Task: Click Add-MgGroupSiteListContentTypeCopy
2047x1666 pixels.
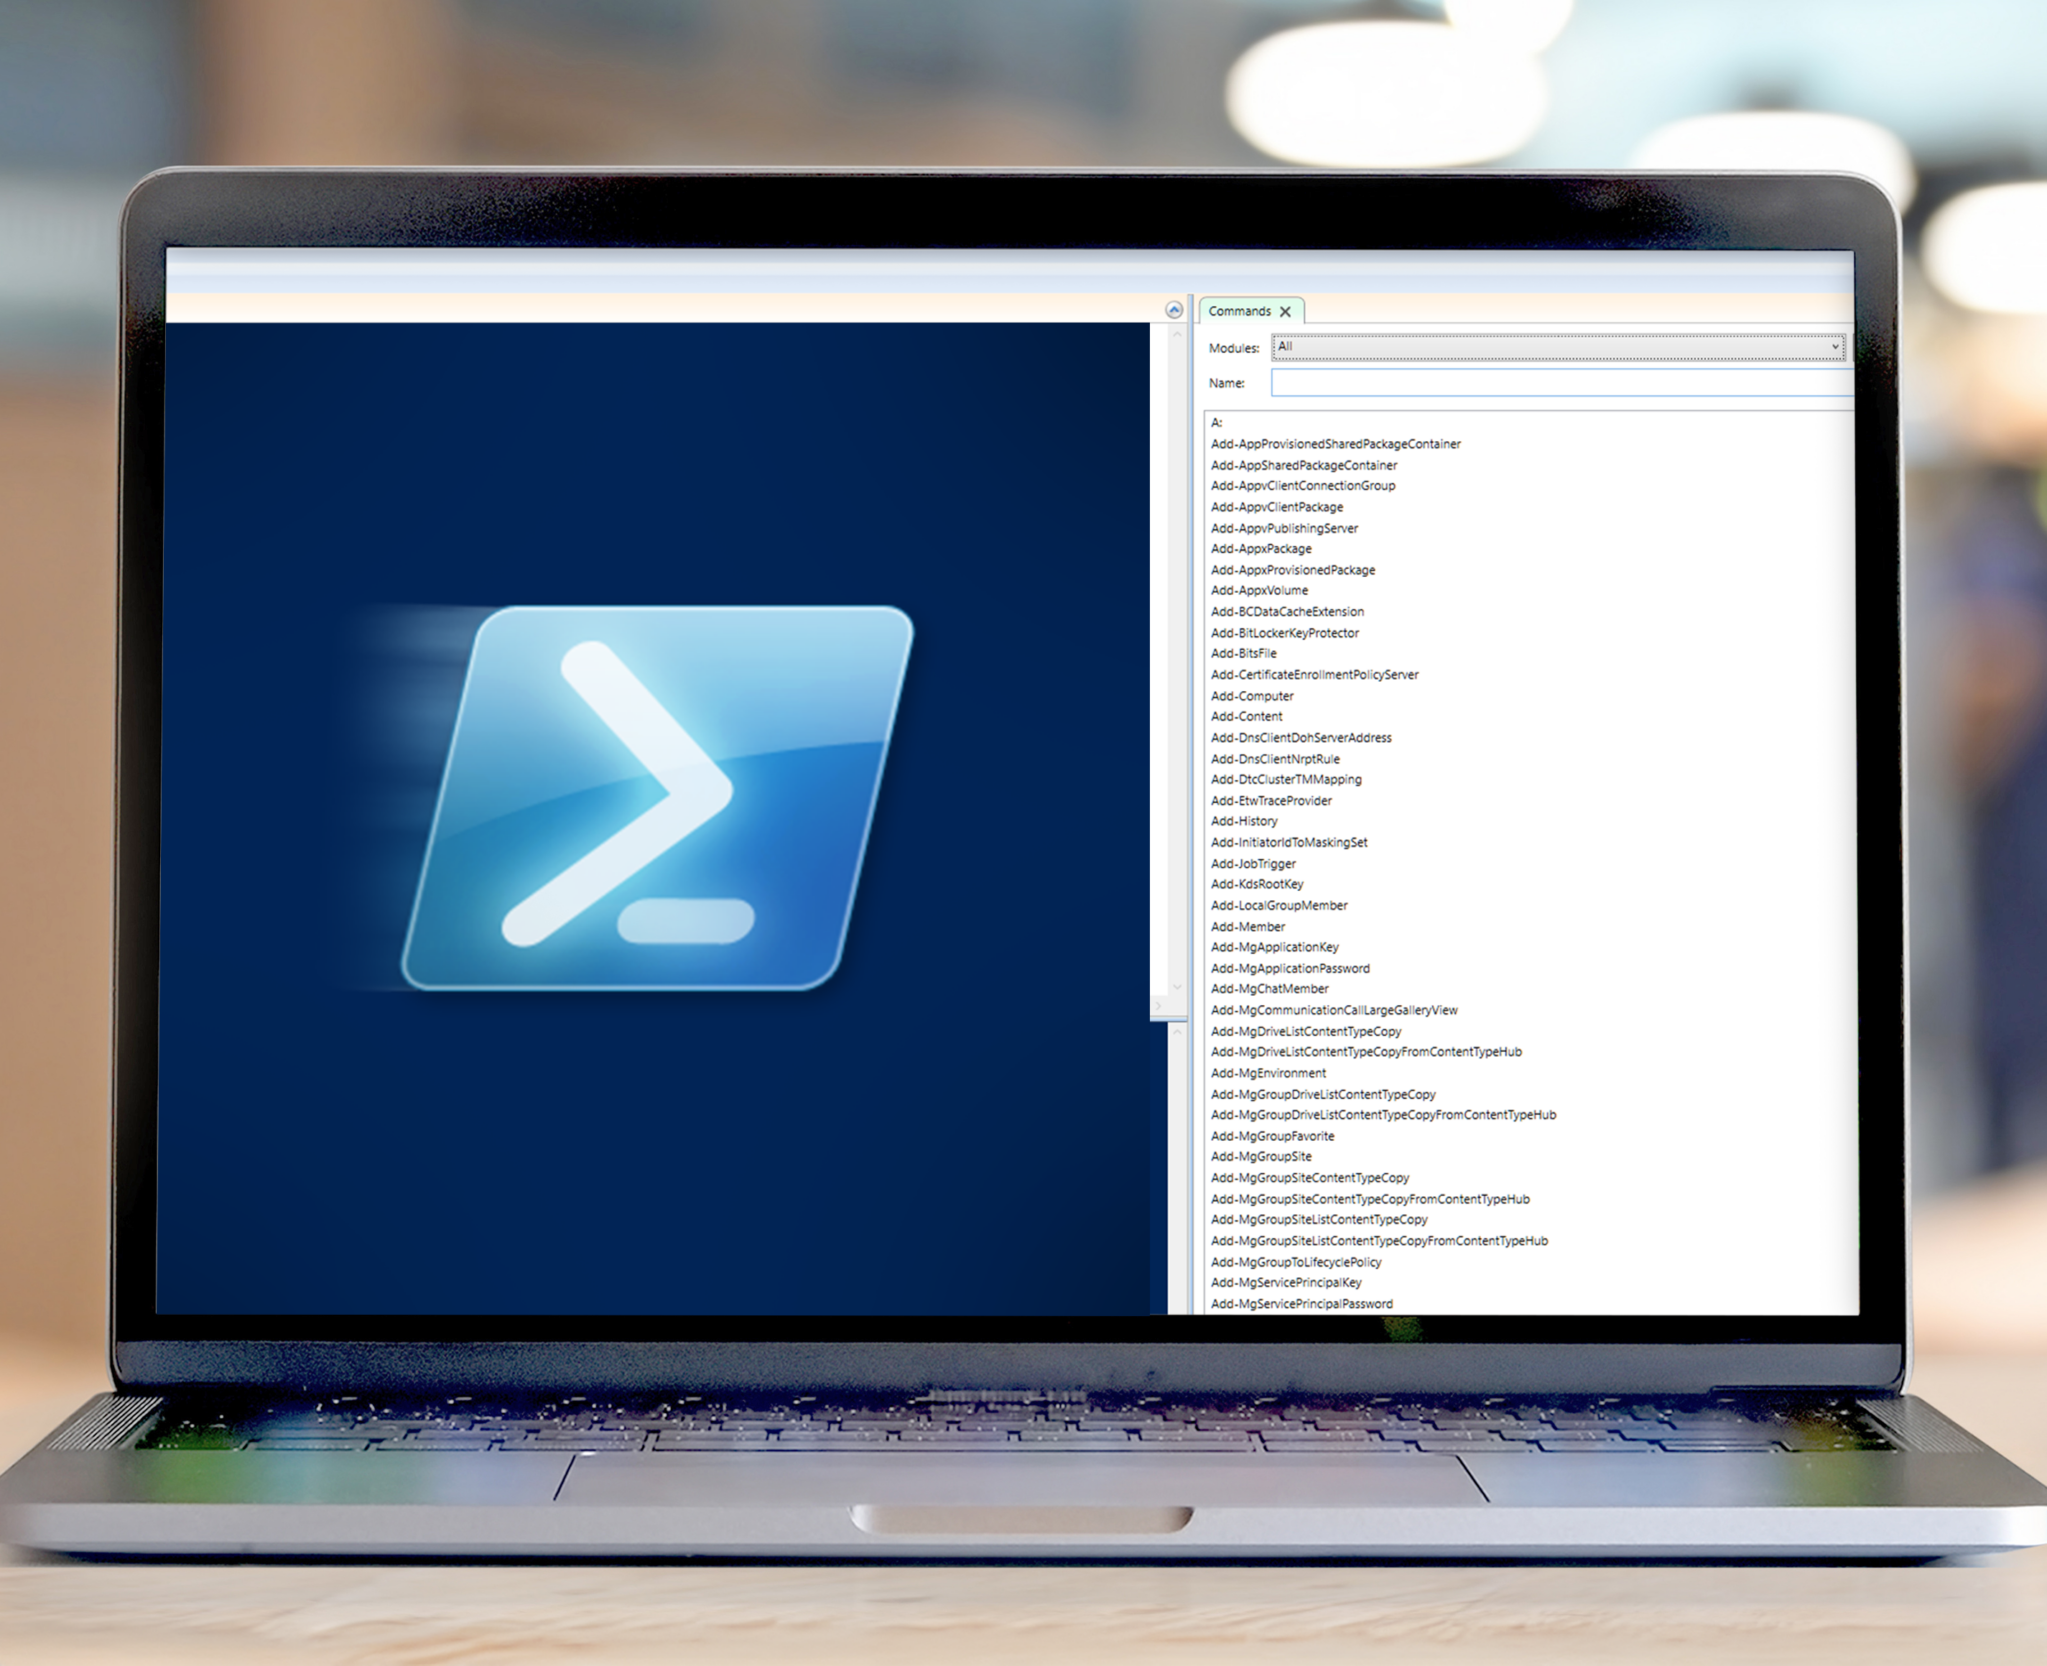Action: pyautogui.click(x=1319, y=1221)
